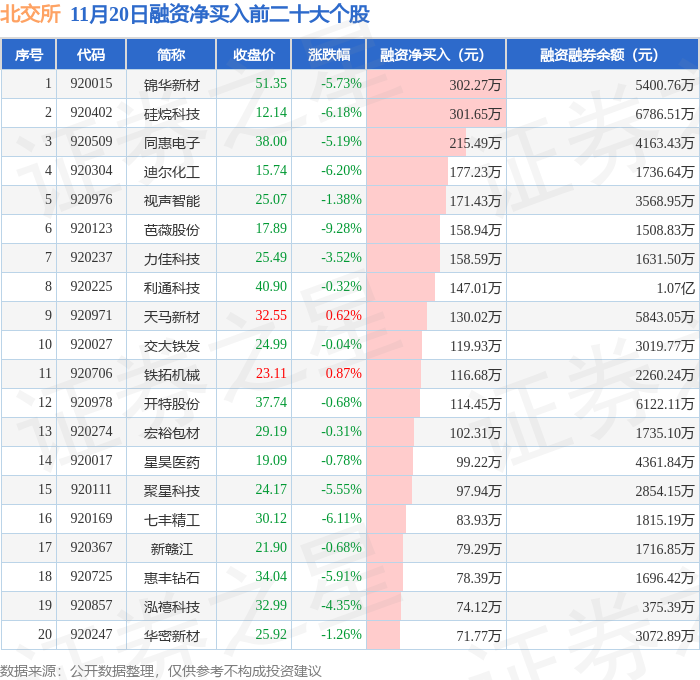Click closing price 51.35
Image resolution: width=700 pixels, height=680 pixels.
pos(271,83)
